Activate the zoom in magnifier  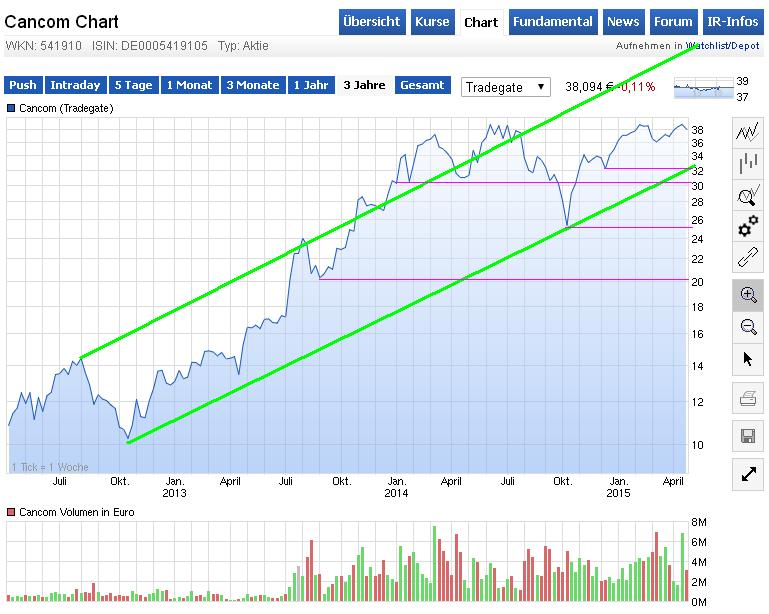(x=747, y=294)
